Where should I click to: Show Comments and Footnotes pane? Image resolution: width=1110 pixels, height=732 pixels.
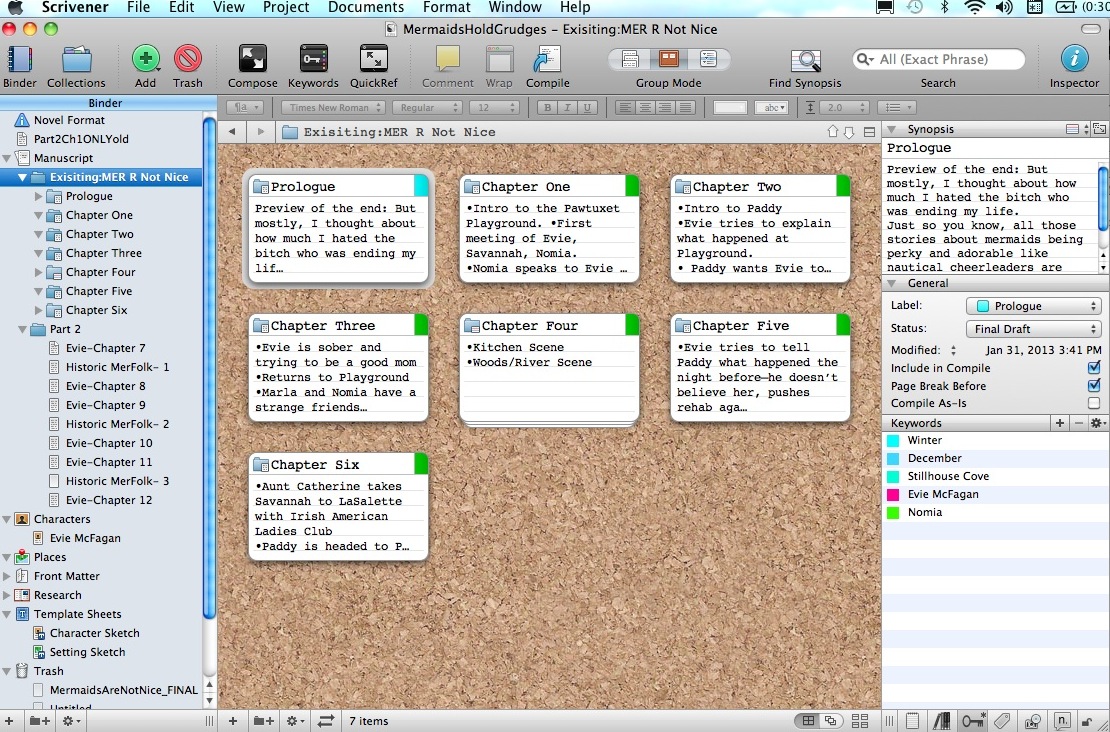pyautogui.click(x=1062, y=721)
